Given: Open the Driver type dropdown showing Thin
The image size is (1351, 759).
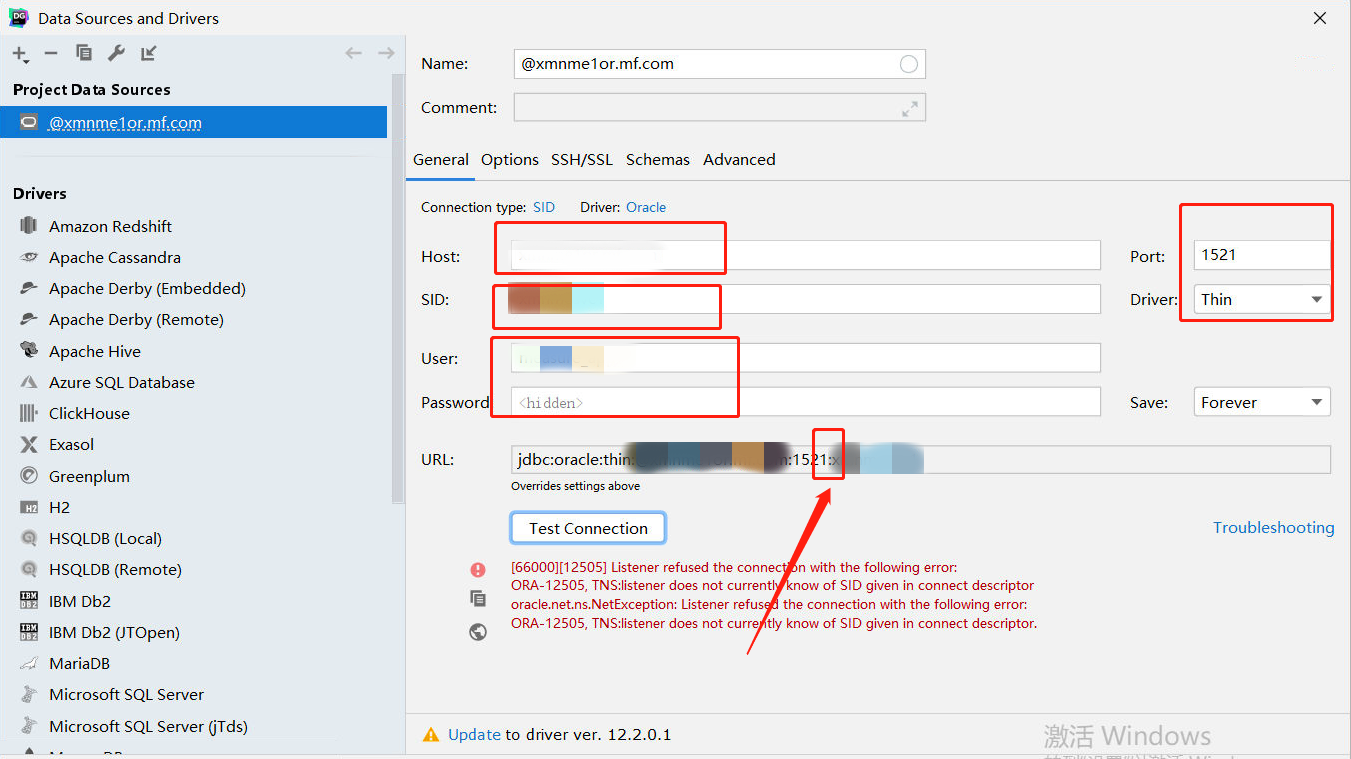Looking at the screenshot, I should [1261, 299].
